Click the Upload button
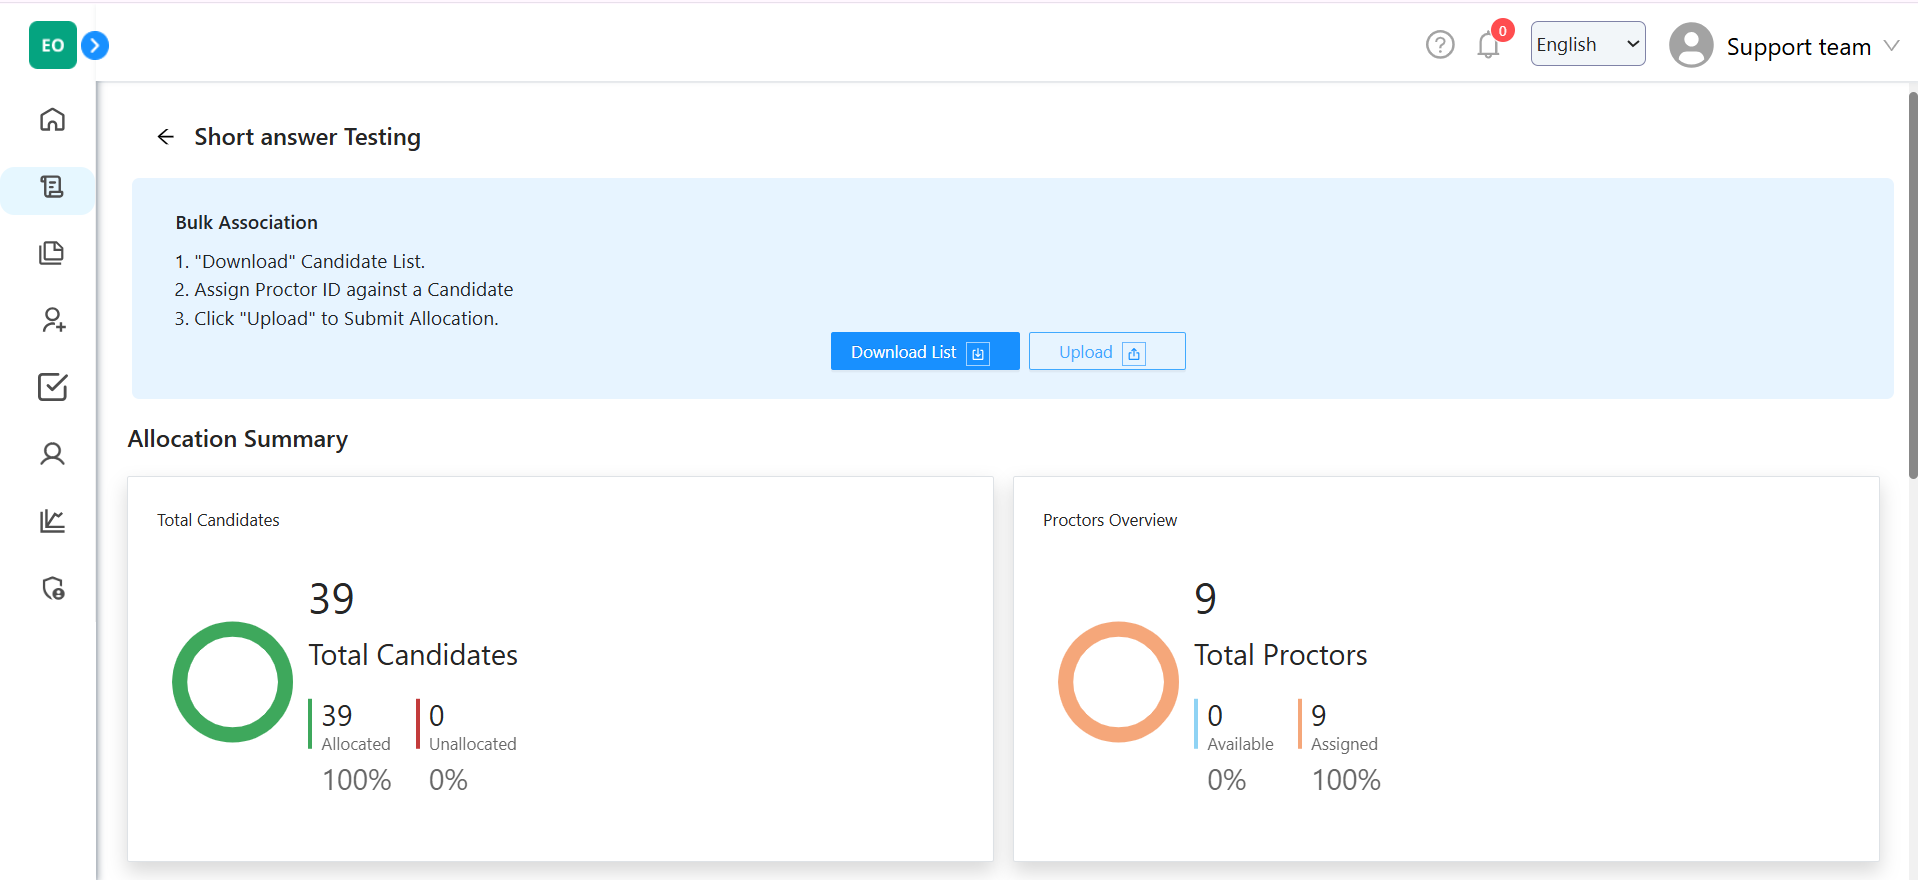This screenshot has width=1918, height=880. [1106, 352]
